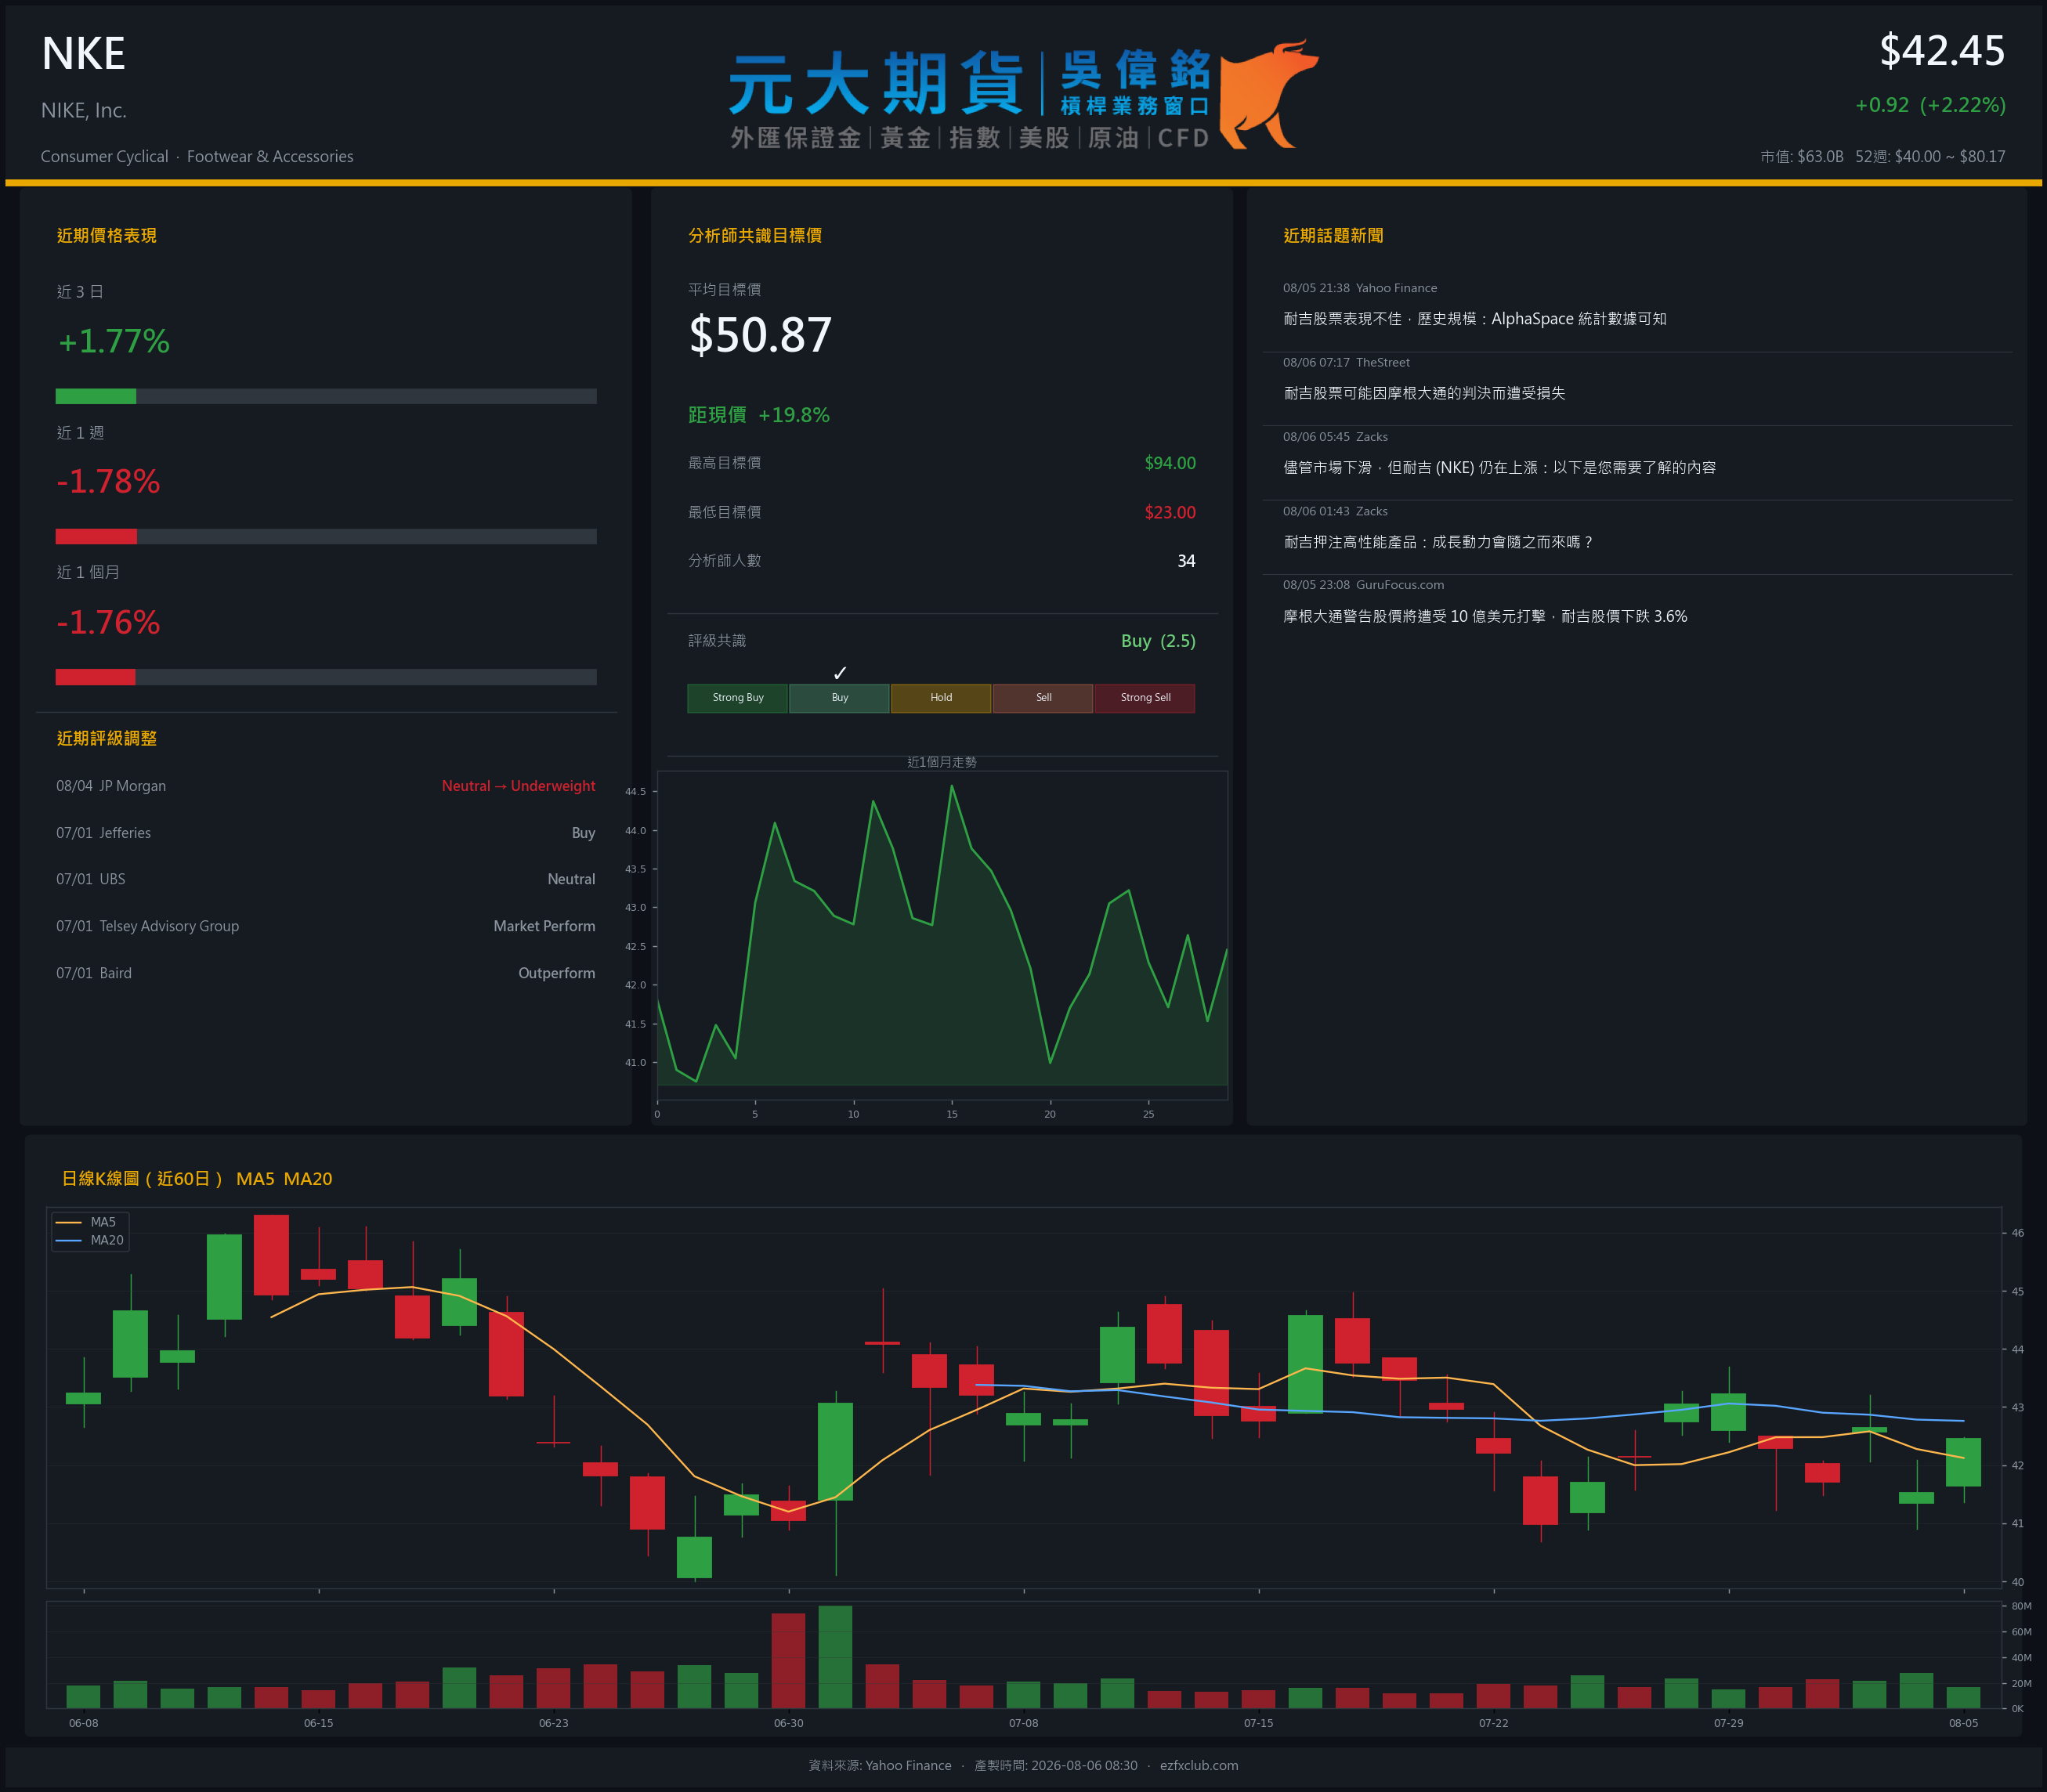Open the 摩根大通的判決 news headline

click(1424, 393)
